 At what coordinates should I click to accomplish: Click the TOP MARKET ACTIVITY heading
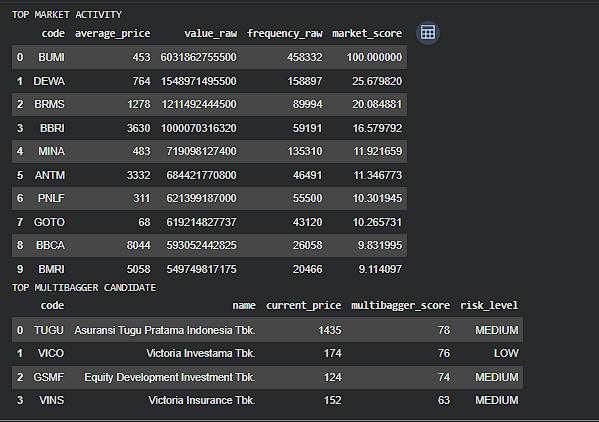click(67, 15)
